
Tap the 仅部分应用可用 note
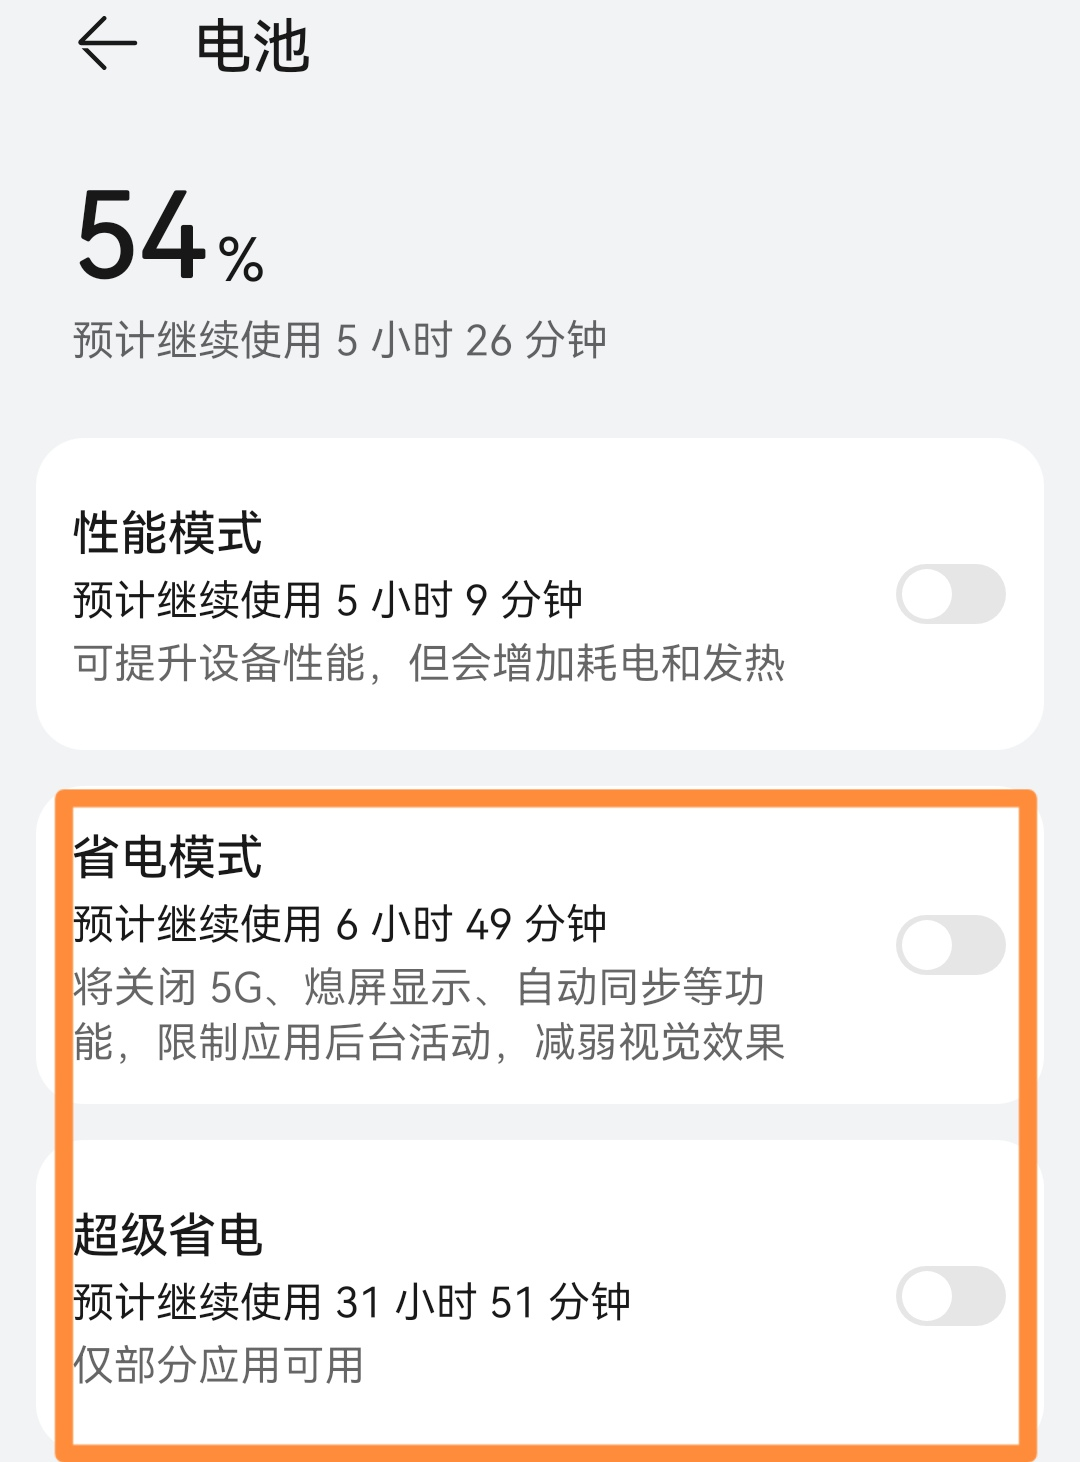pyautogui.click(x=218, y=1365)
